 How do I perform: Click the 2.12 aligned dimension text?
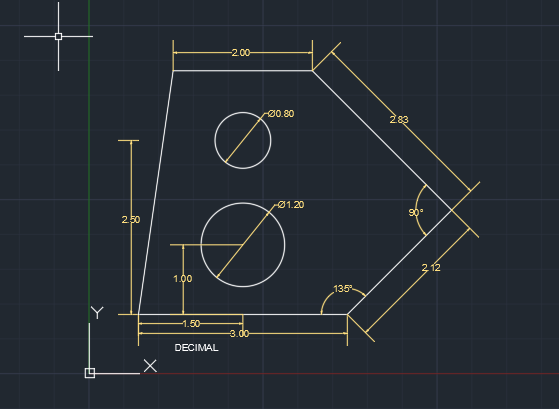tap(431, 267)
